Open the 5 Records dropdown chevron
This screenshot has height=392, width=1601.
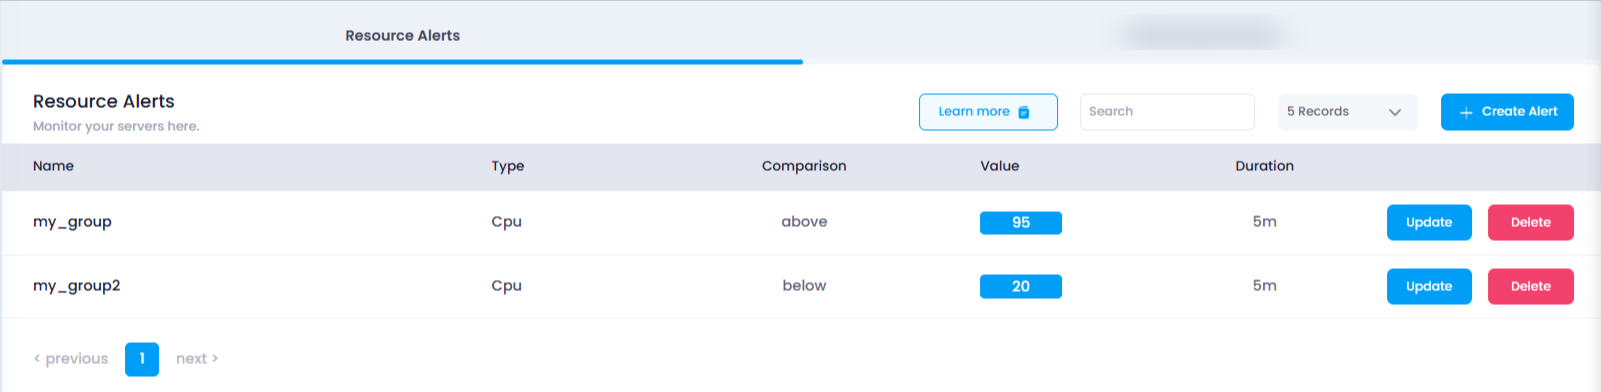[1395, 112]
